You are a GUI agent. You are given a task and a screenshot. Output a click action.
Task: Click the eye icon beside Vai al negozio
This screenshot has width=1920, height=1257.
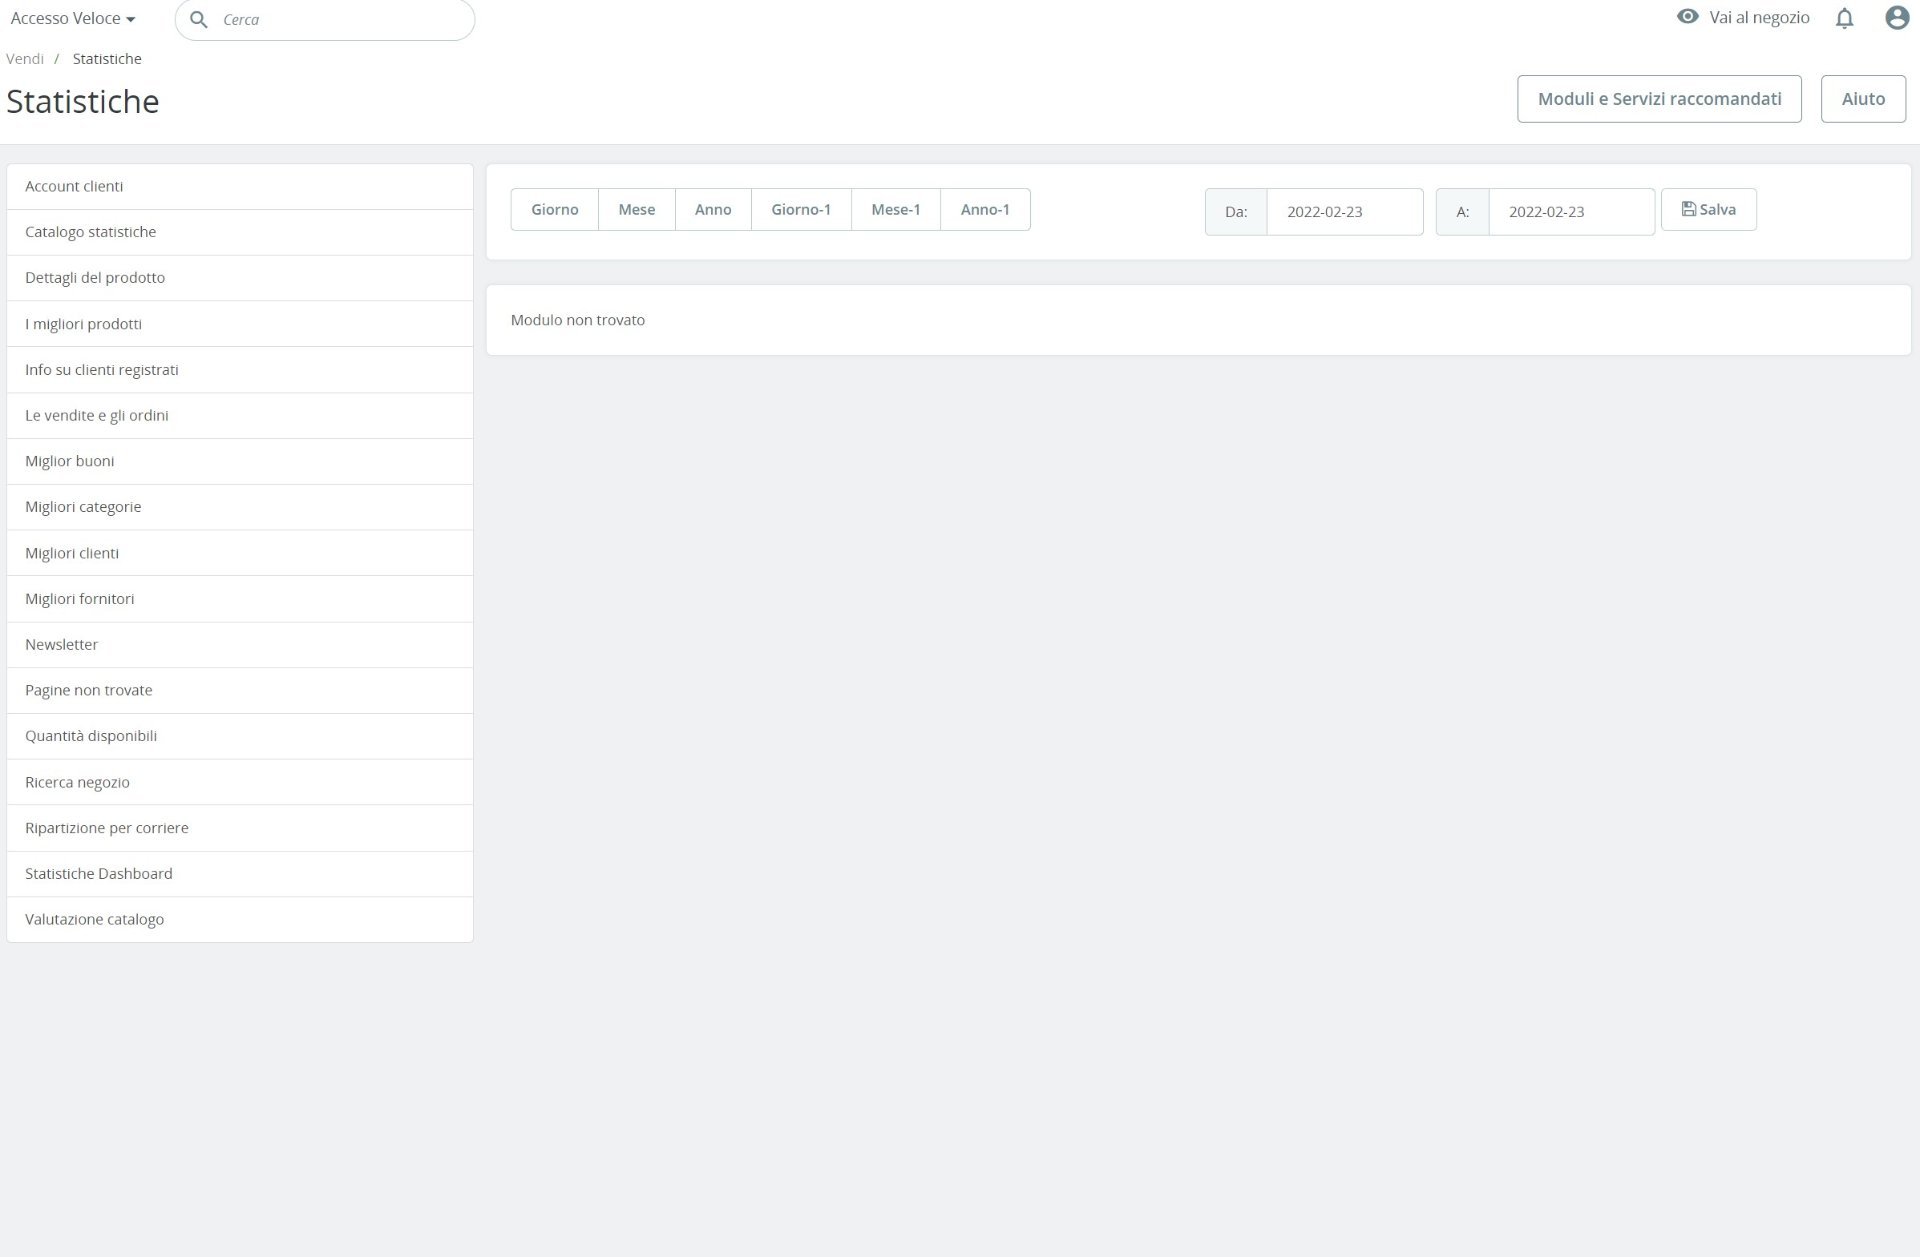pyautogui.click(x=1687, y=17)
